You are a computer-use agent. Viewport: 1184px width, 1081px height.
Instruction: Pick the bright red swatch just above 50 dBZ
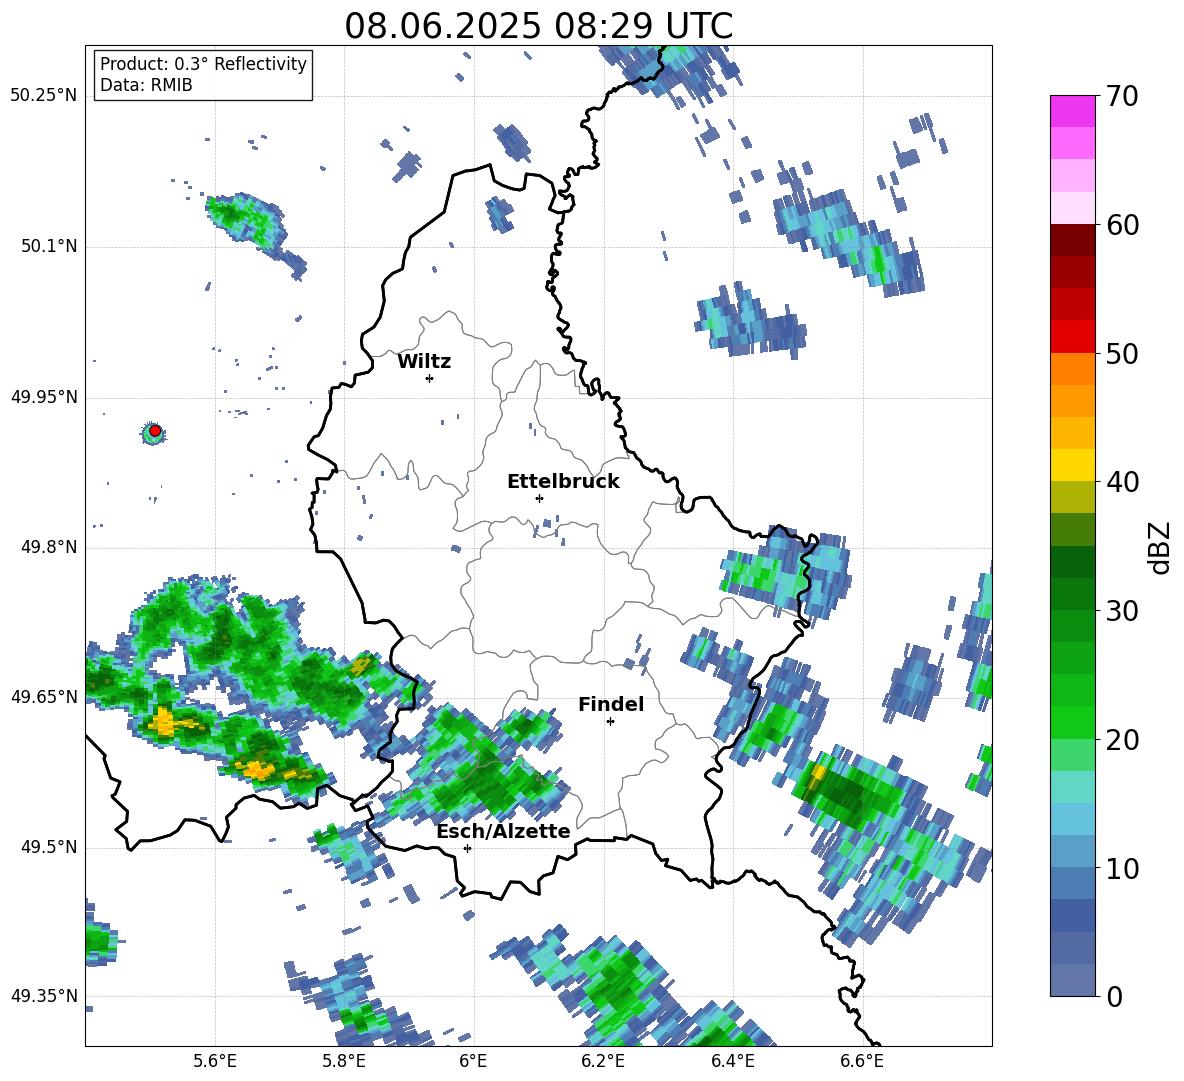click(1073, 337)
